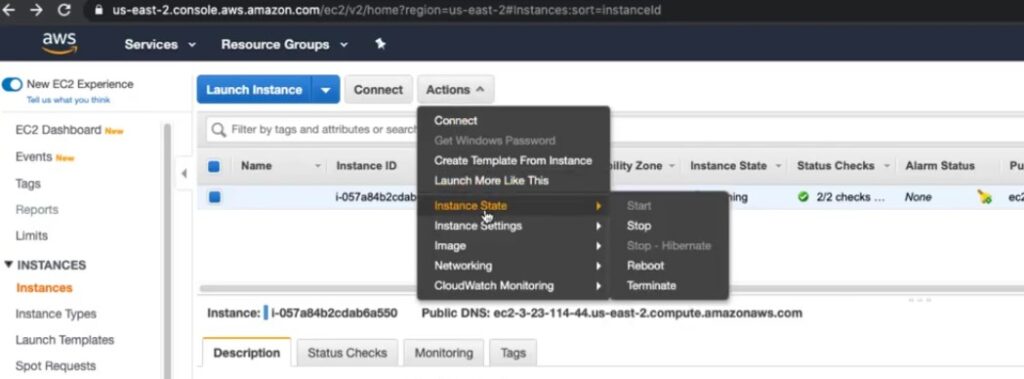Viewport: 1024px width, 379px height.
Task: Open the Status Checks column dropdown
Action: (886, 166)
